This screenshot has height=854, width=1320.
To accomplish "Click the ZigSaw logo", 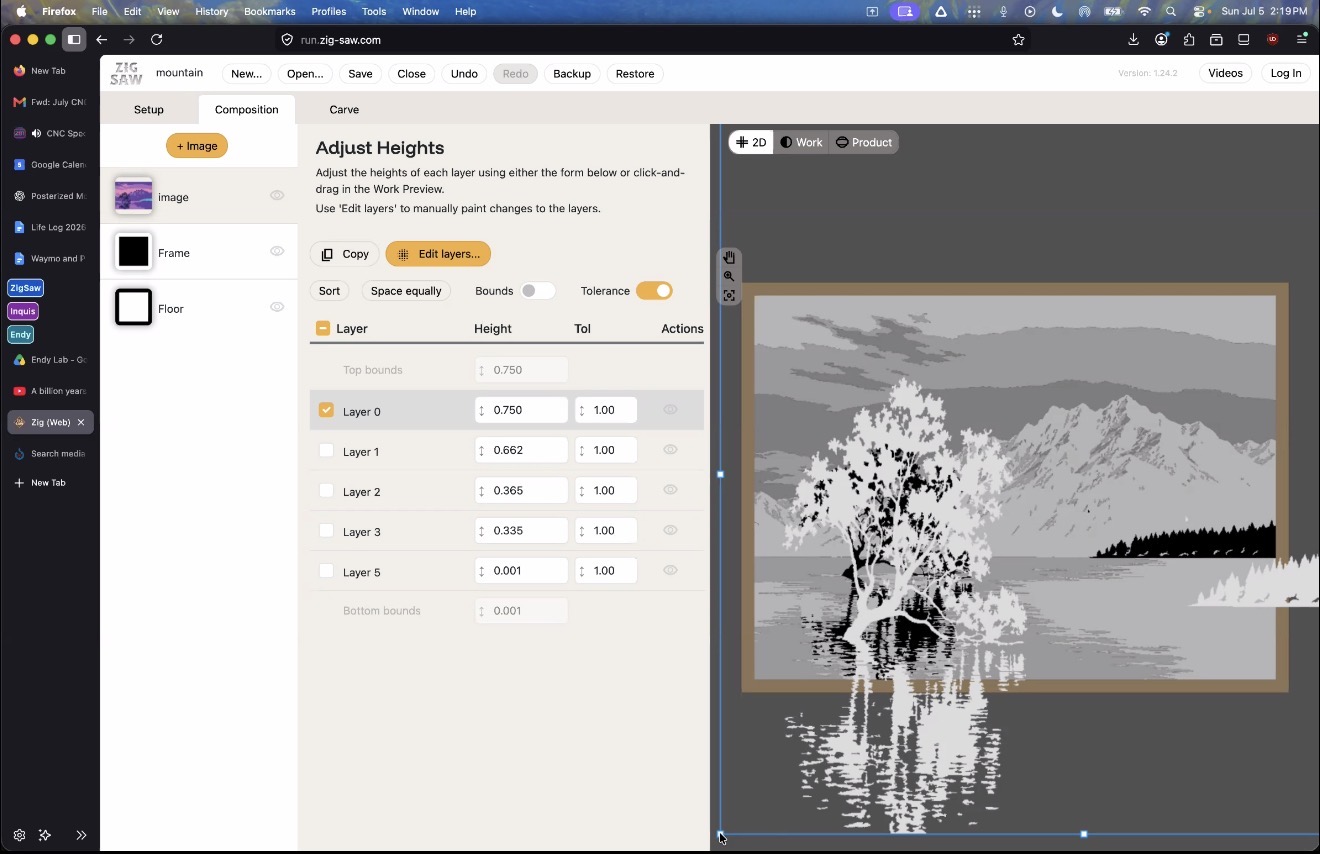I will pos(126,74).
